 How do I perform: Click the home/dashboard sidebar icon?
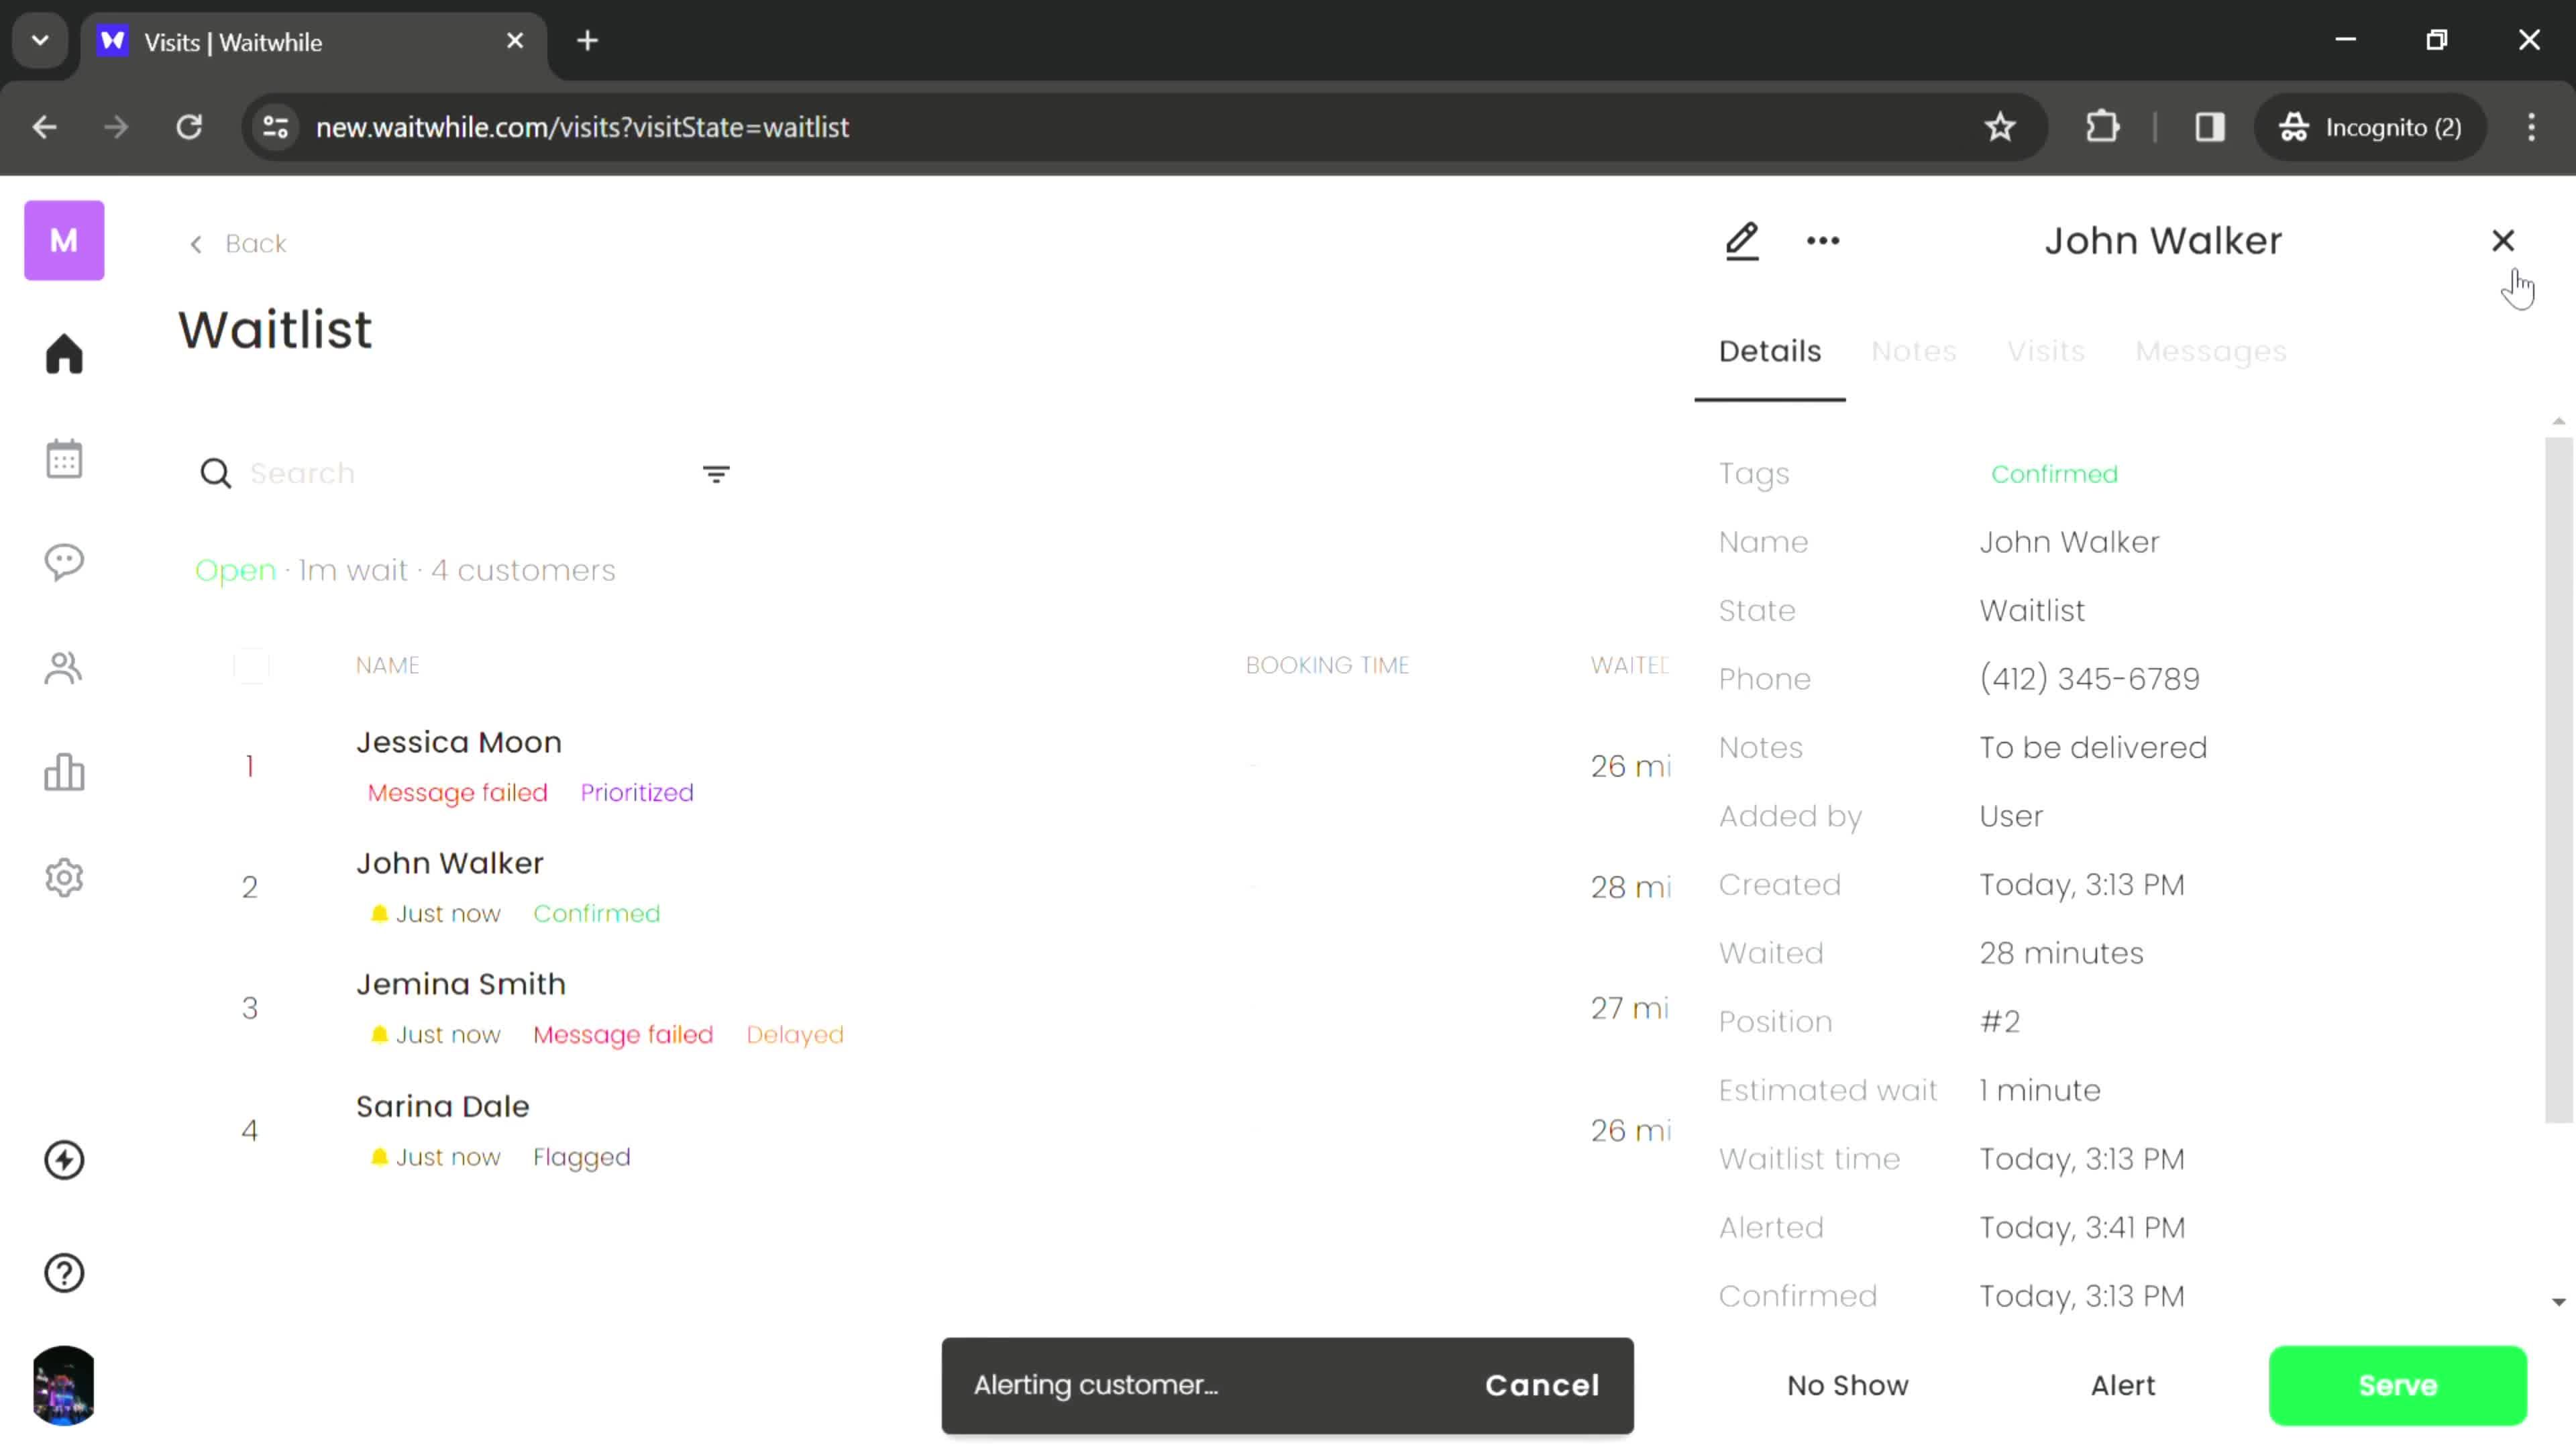click(64, 354)
